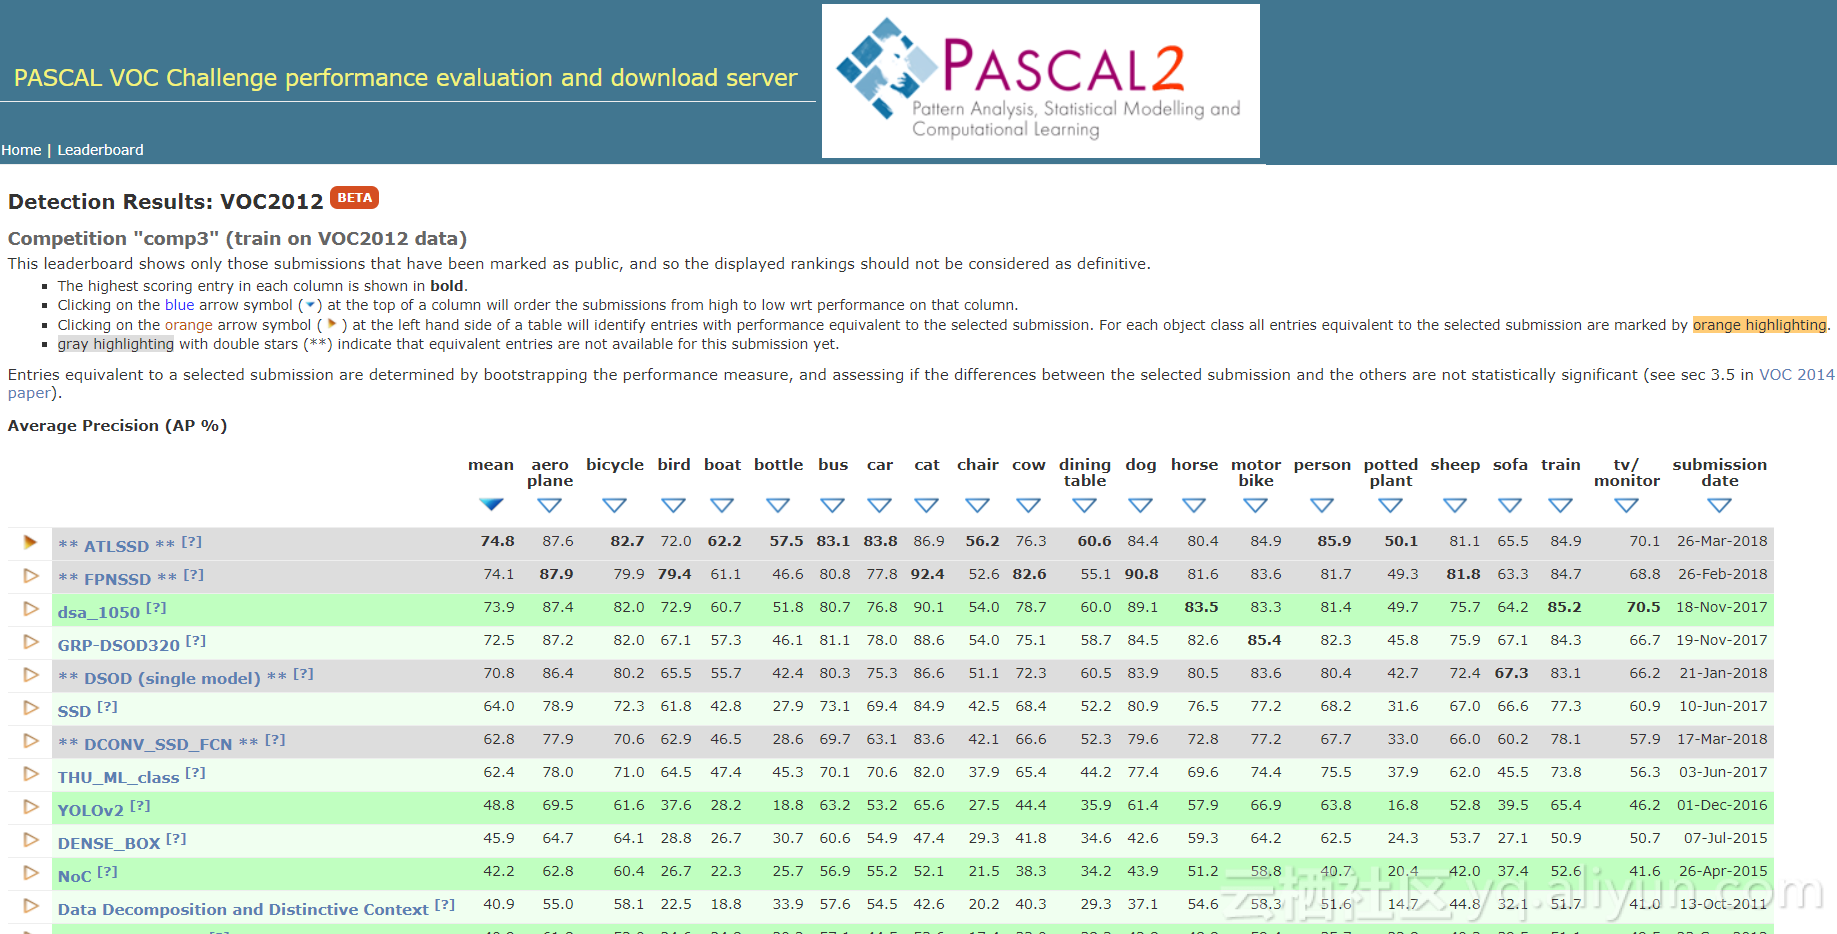1837x934 pixels.
Task: Show info [?] for GRP-DSOD320
Action: (x=196, y=641)
